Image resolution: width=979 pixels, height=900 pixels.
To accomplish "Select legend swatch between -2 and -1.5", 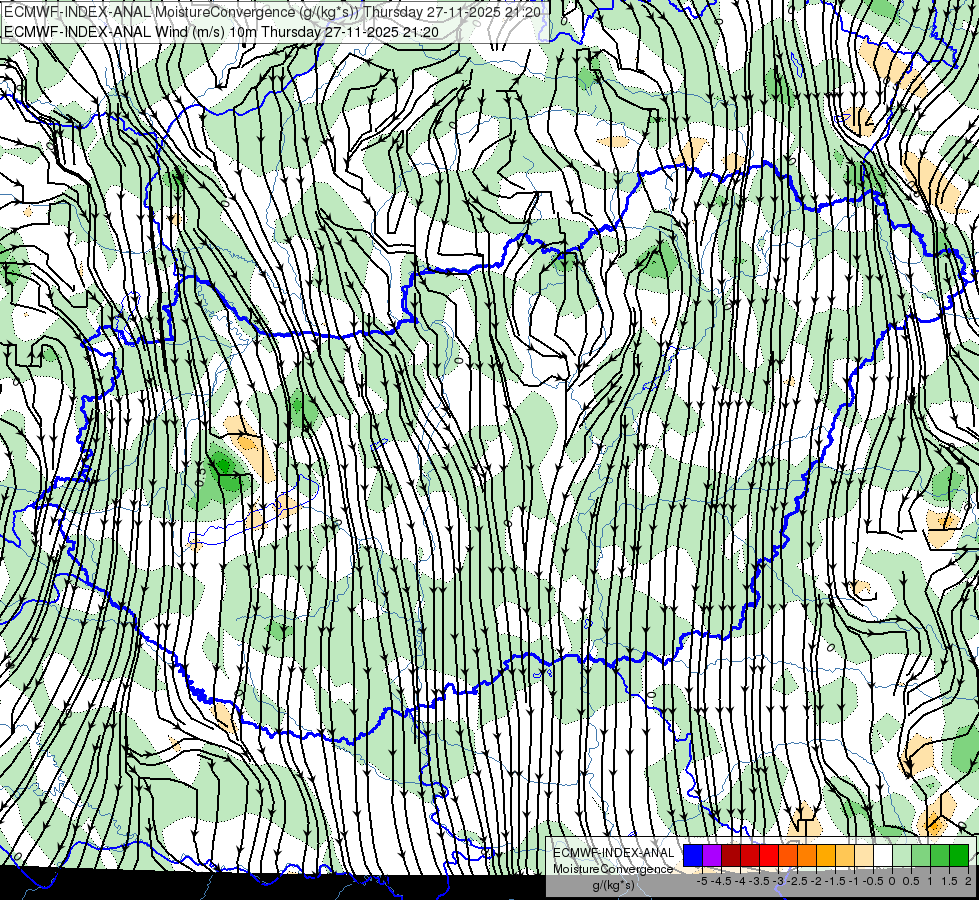I will point(826,856).
